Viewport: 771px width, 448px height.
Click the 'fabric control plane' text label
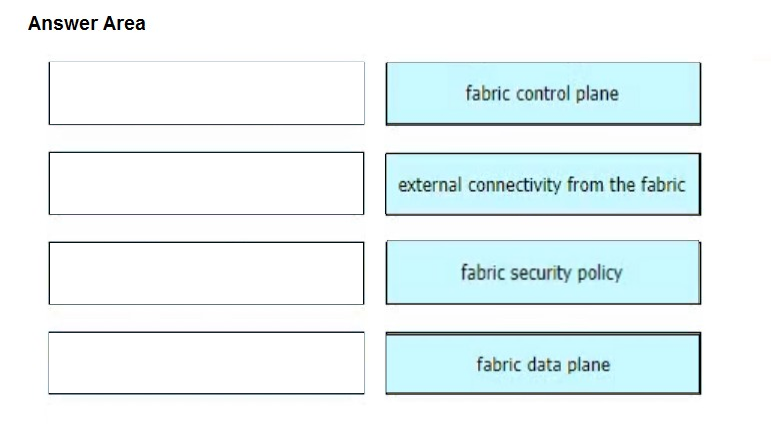point(542,93)
